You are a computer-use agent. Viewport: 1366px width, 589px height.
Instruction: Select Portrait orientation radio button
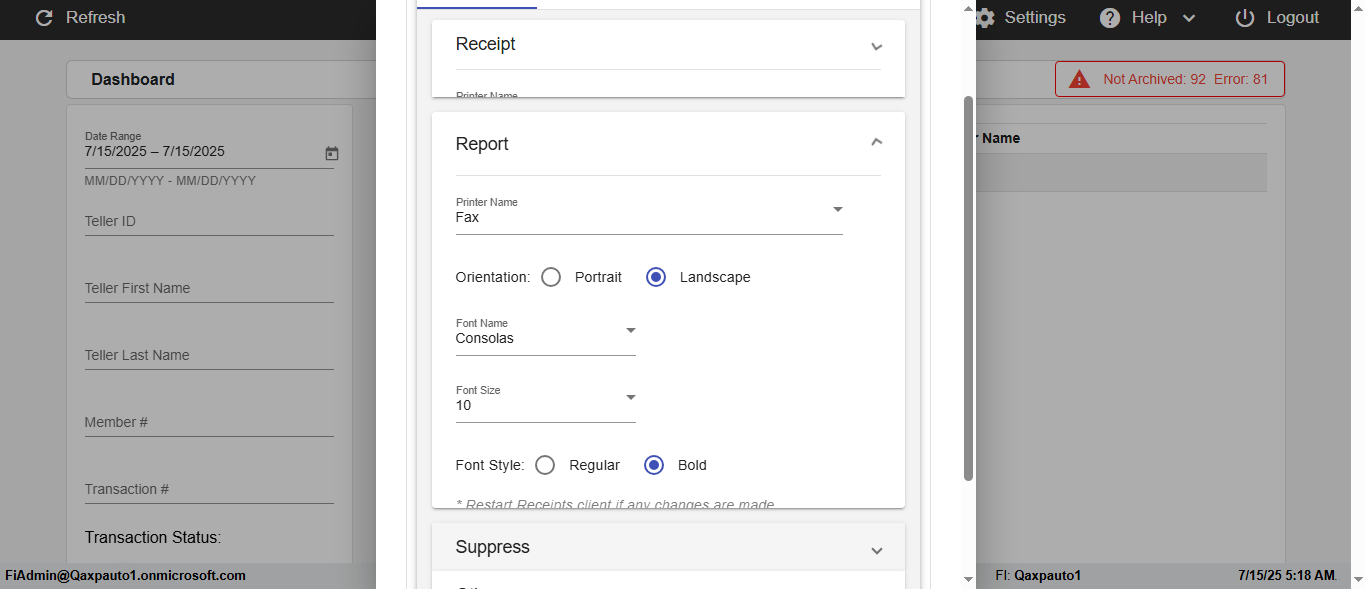click(551, 277)
